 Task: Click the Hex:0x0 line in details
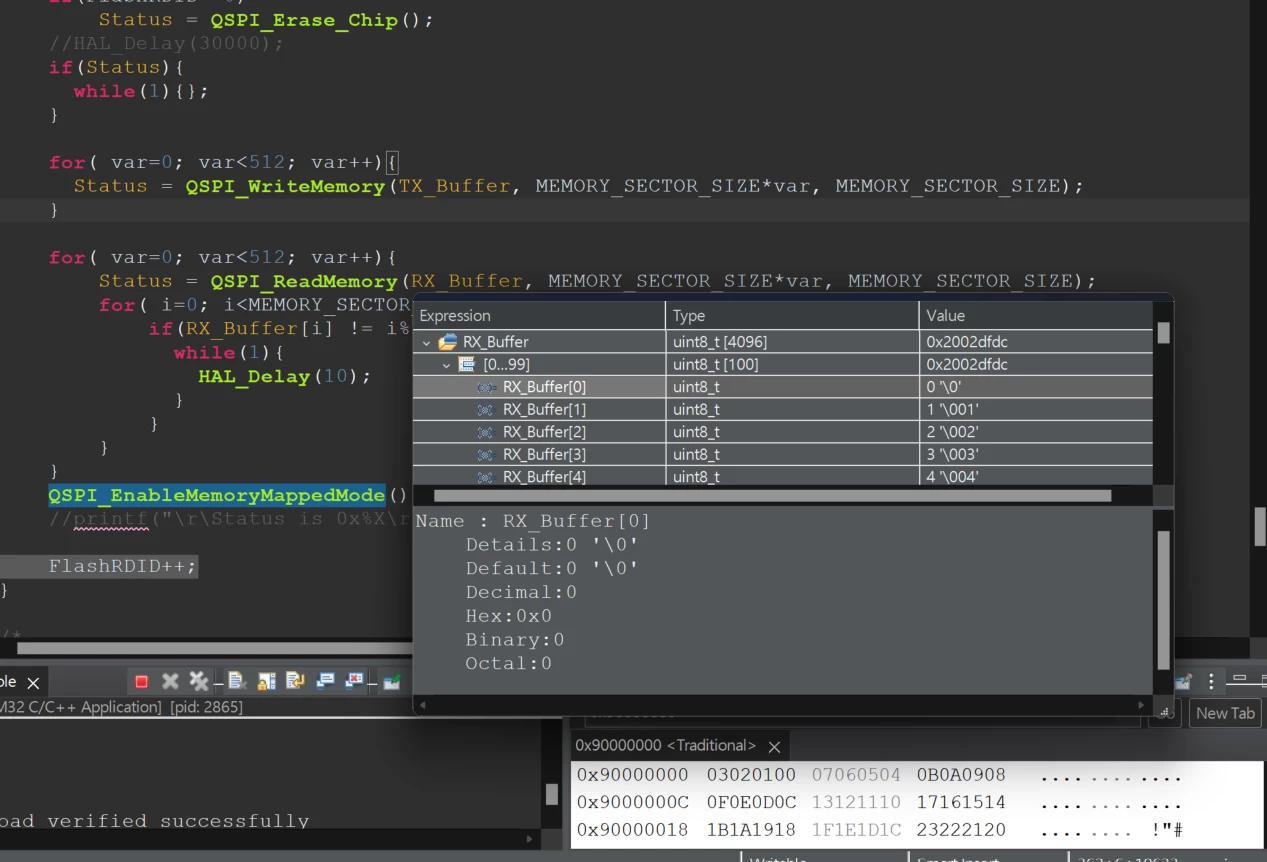click(508, 616)
